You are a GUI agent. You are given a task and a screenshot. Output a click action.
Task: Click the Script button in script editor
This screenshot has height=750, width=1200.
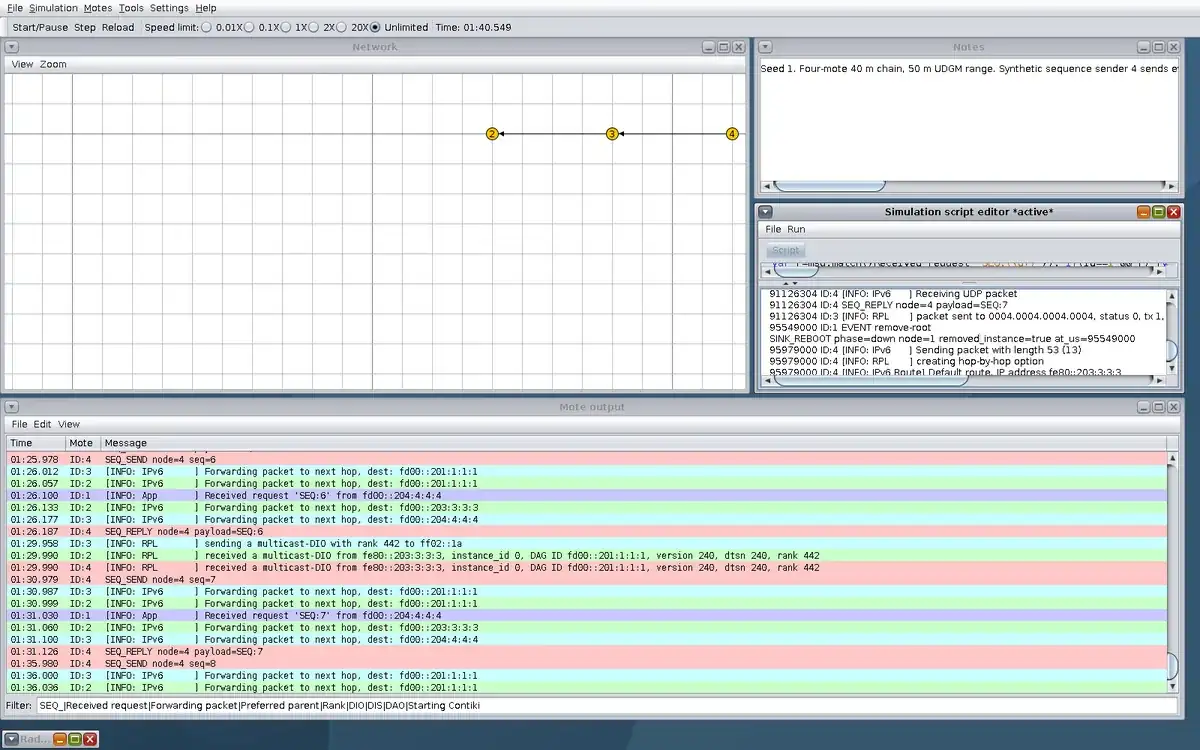786,250
